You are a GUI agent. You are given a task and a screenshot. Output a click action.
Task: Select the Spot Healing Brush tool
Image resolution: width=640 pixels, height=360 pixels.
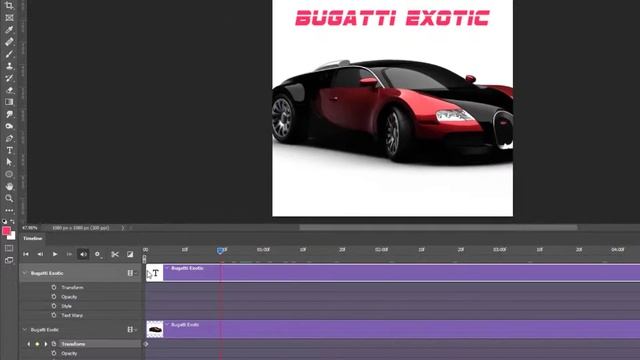coord(9,42)
